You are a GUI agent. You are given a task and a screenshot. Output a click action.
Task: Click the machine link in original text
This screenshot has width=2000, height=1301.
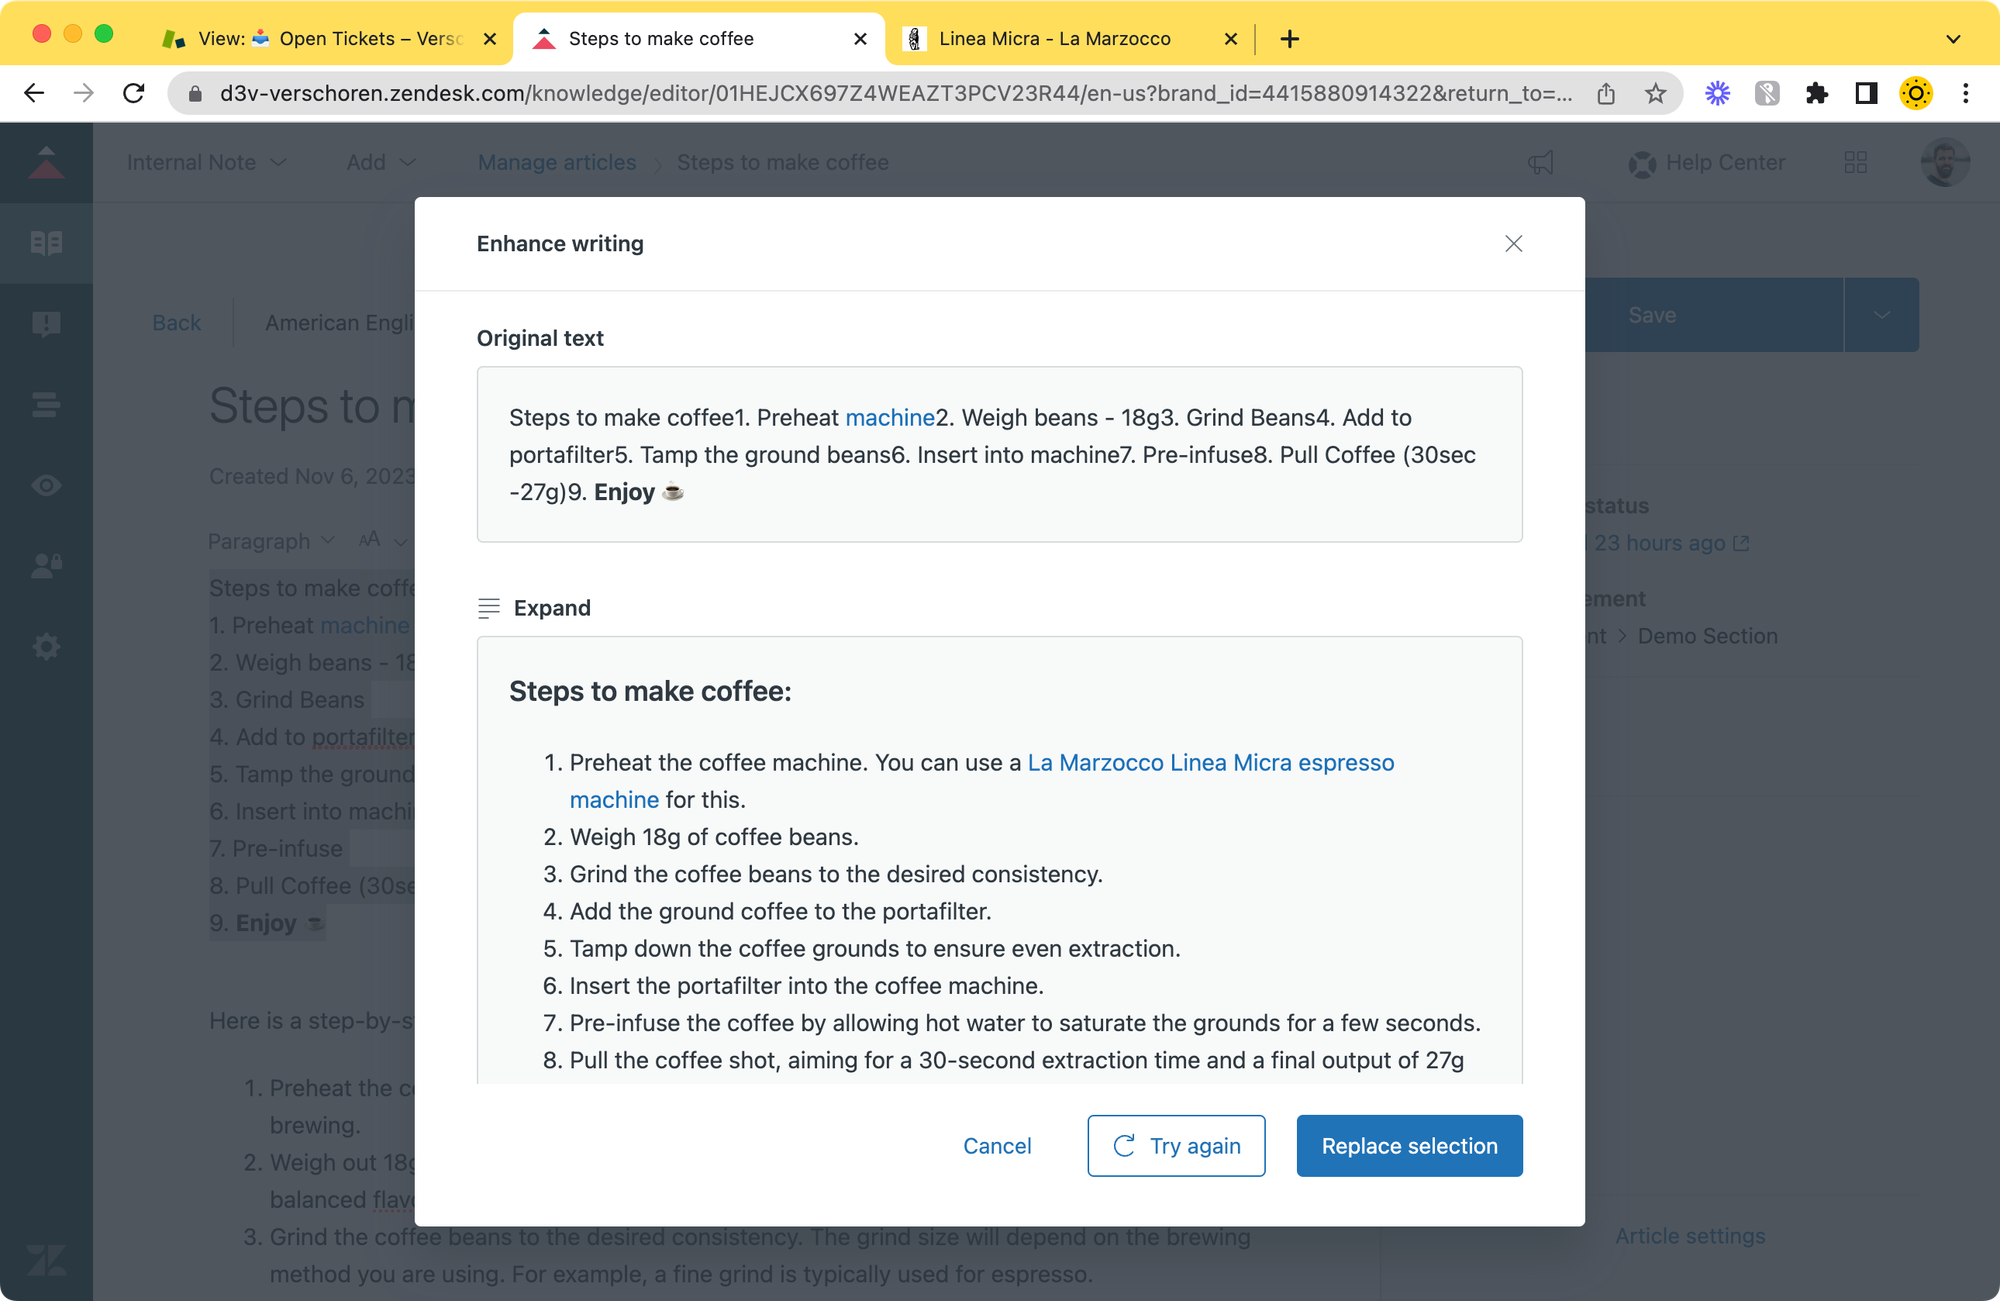click(x=889, y=418)
